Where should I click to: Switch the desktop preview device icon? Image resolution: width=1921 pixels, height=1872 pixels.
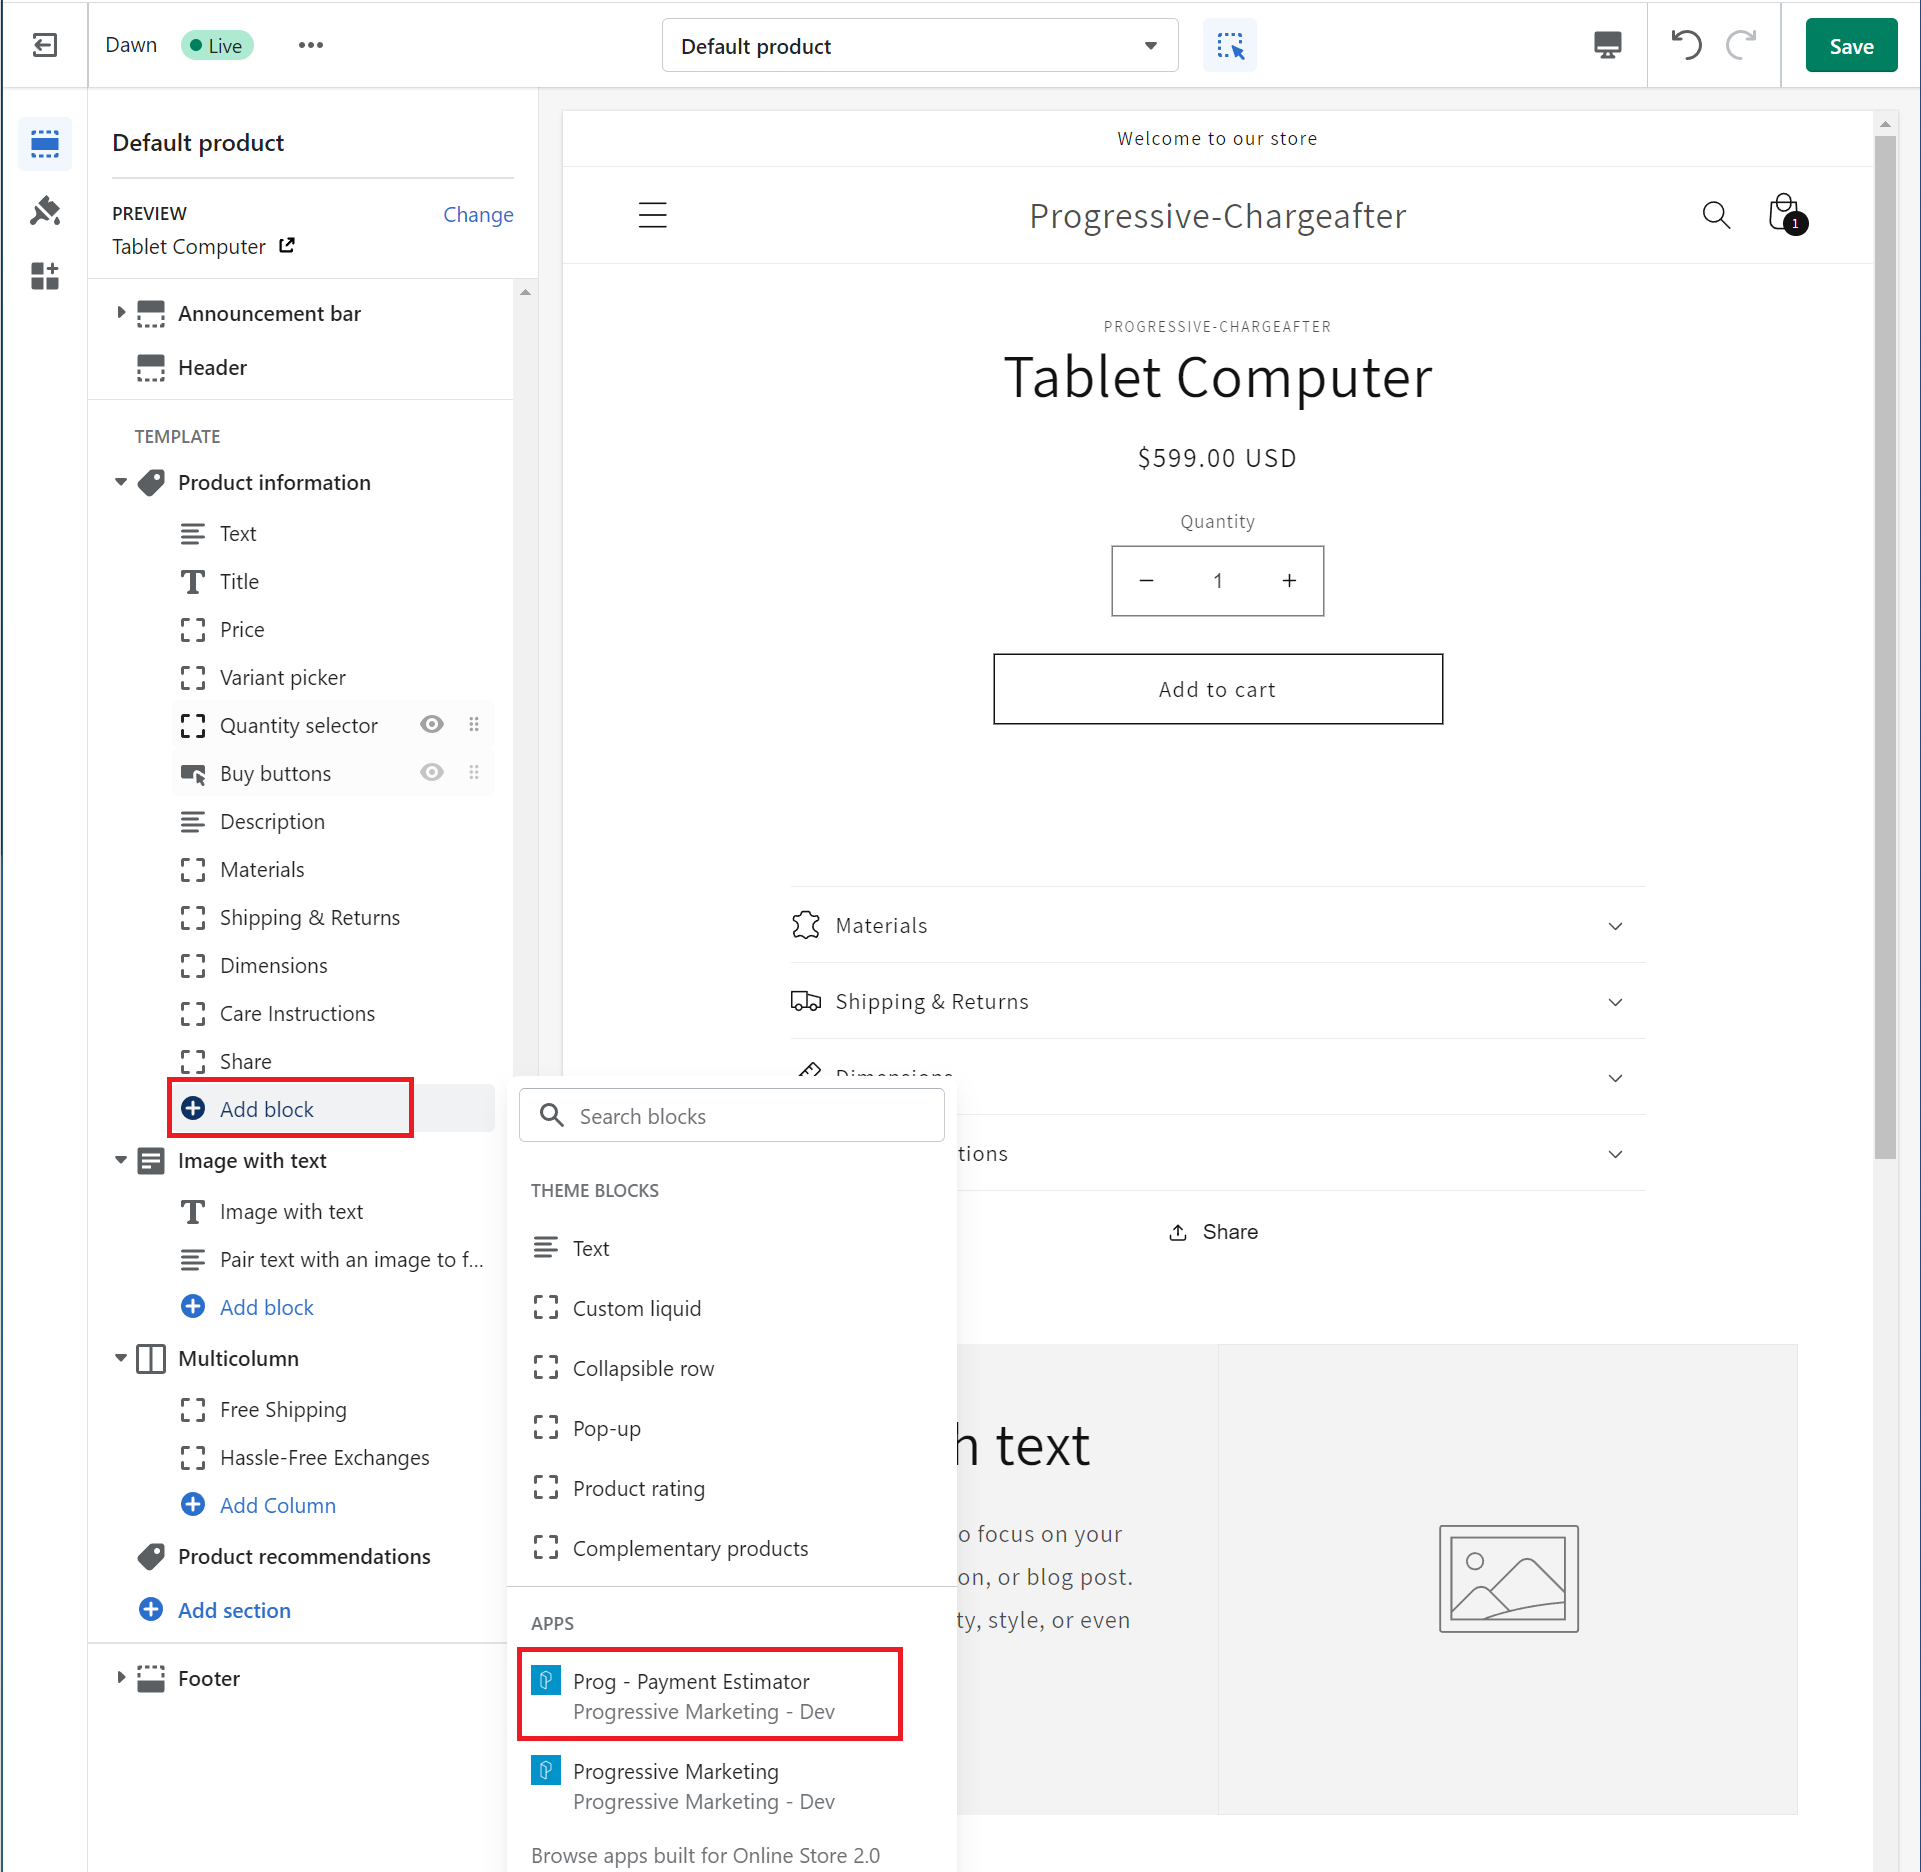[x=1607, y=46]
